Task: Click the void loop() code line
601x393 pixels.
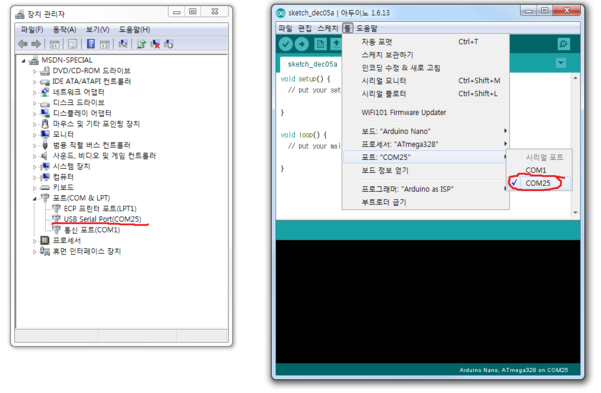Action: (304, 135)
